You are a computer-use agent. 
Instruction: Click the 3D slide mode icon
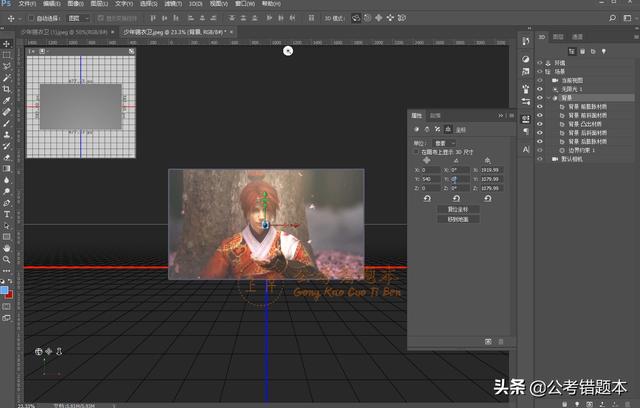coord(390,18)
